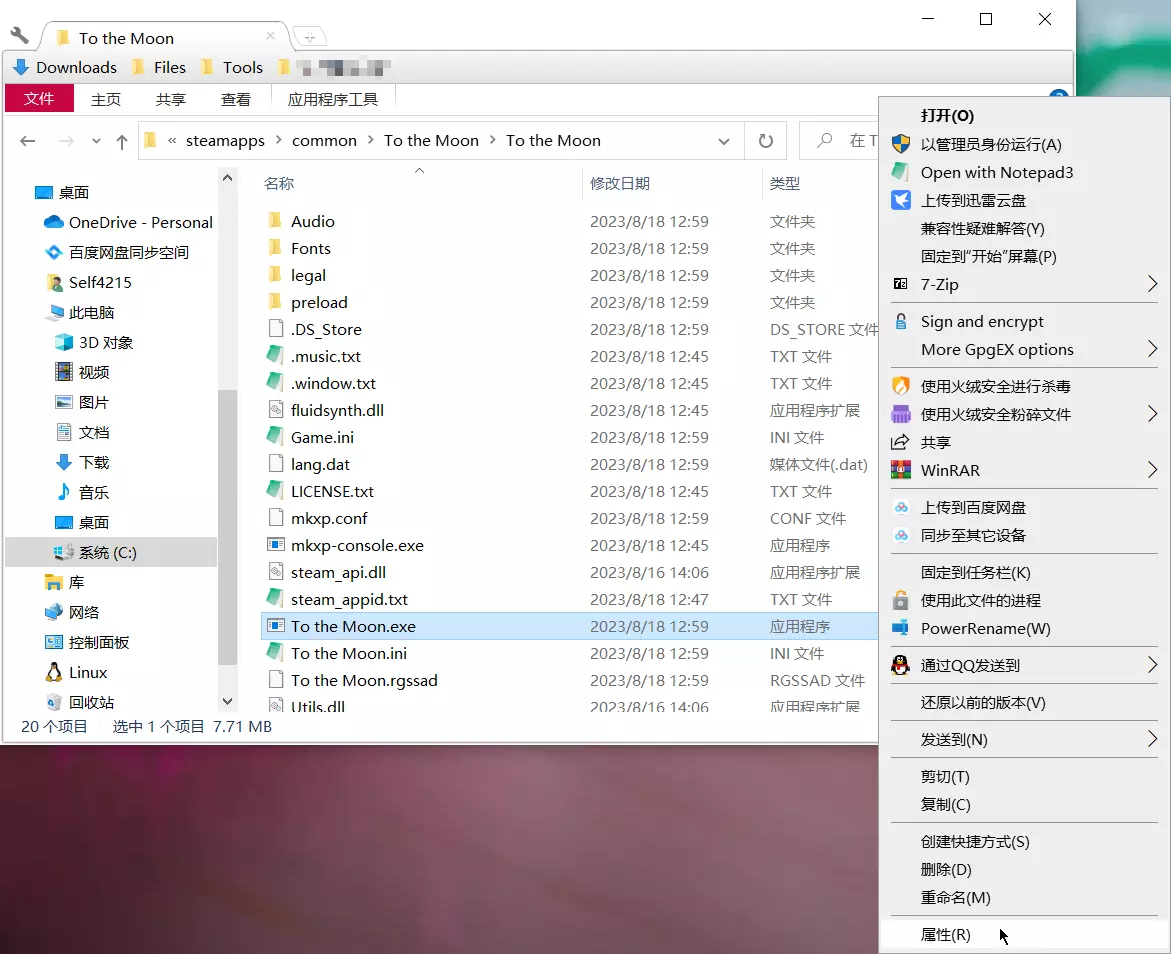Click the OneDrive cloud icon in sidebar

point(54,222)
